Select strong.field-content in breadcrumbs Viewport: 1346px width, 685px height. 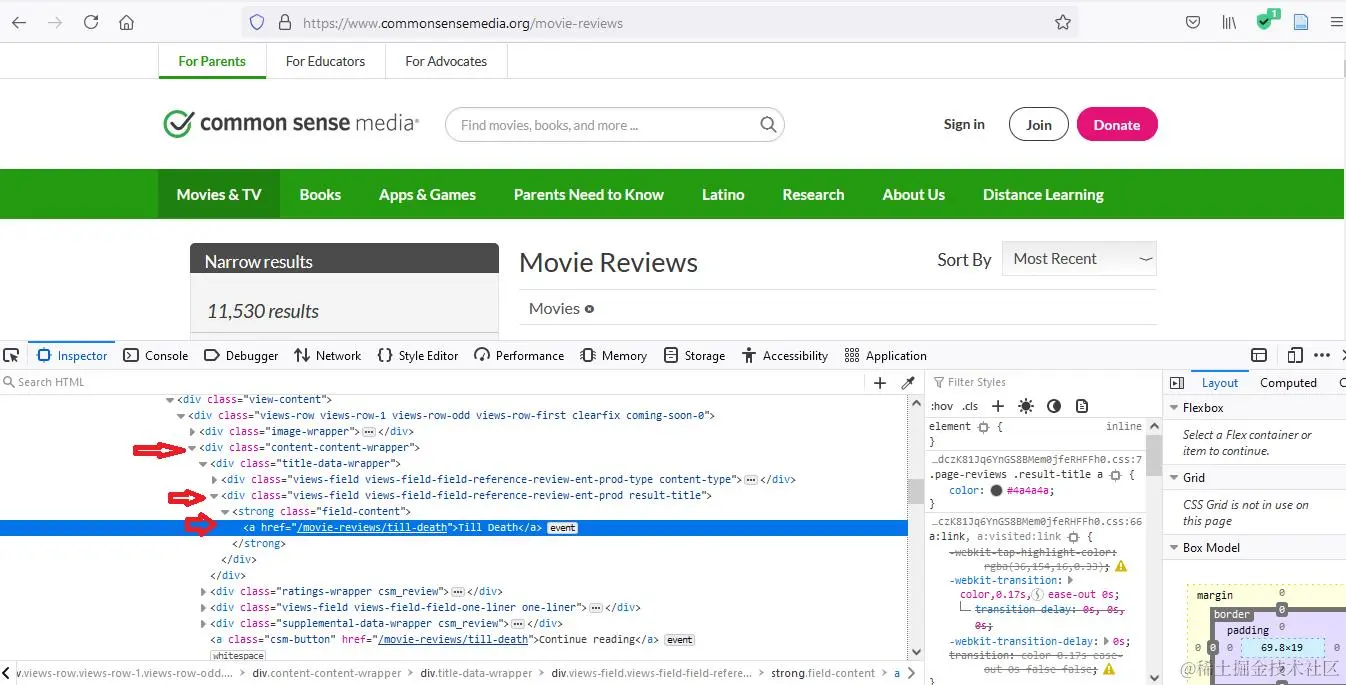point(822,673)
